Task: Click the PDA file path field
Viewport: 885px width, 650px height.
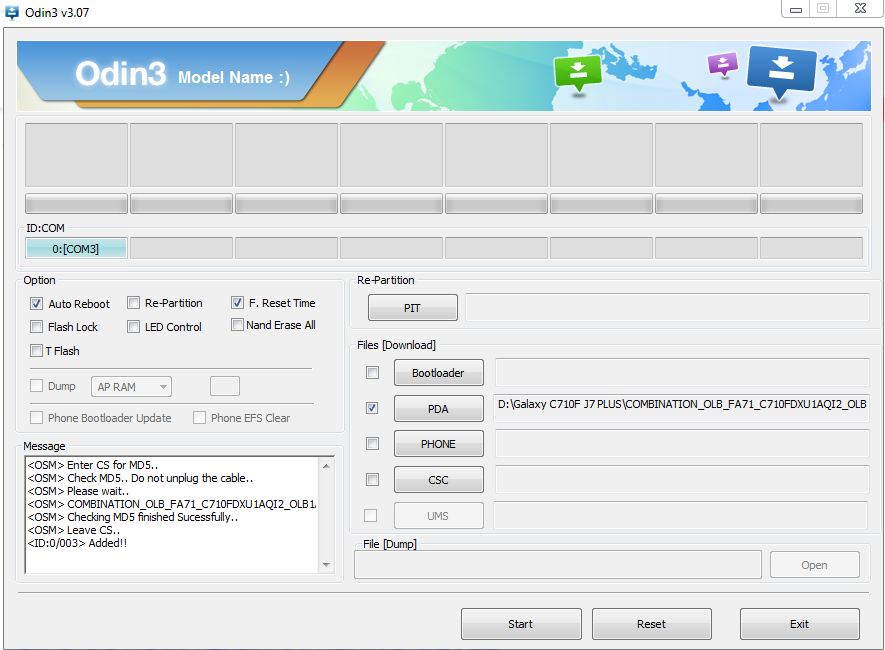Action: point(681,407)
